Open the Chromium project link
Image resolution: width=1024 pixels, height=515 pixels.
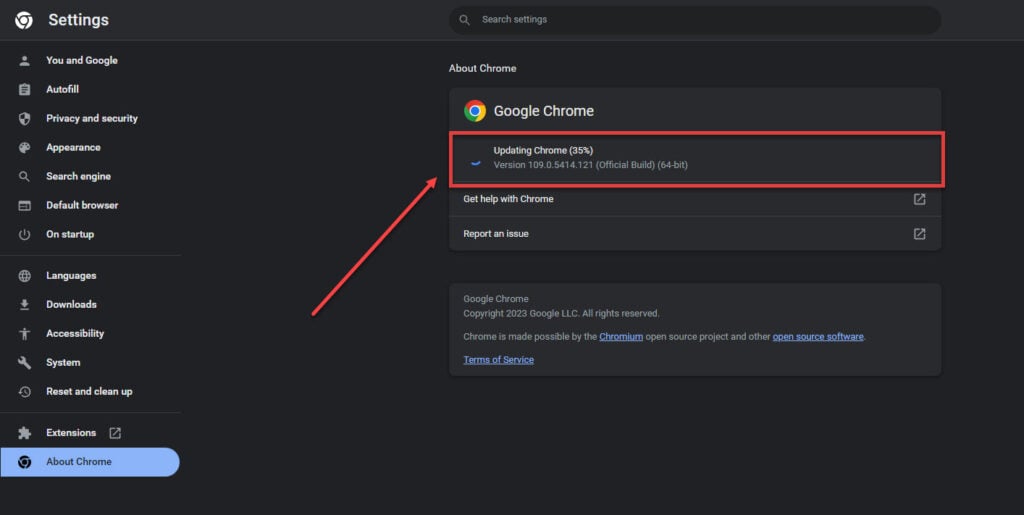621,337
